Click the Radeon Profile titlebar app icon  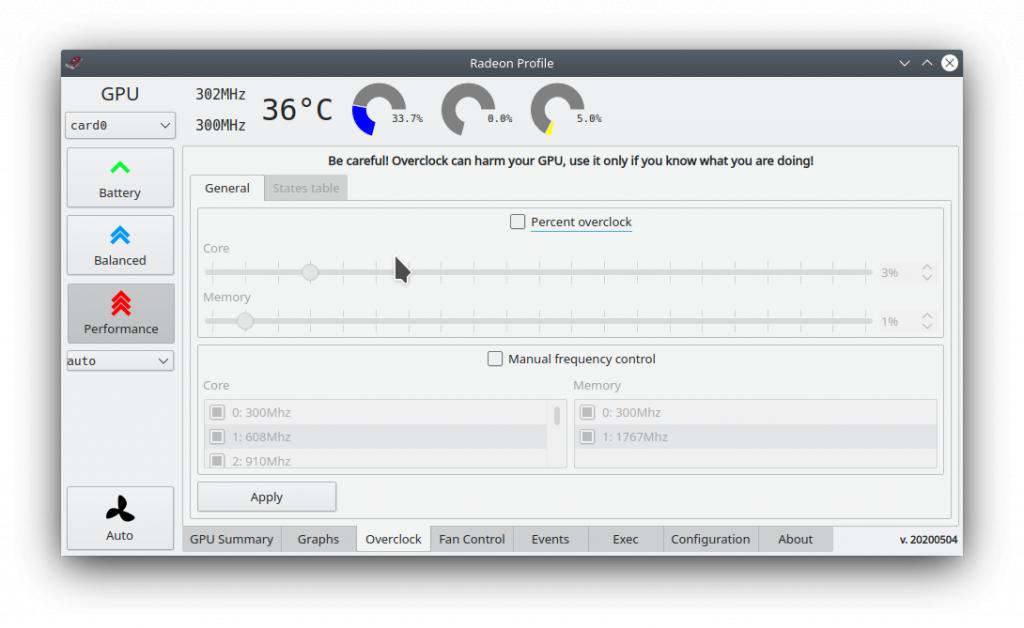point(75,63)
